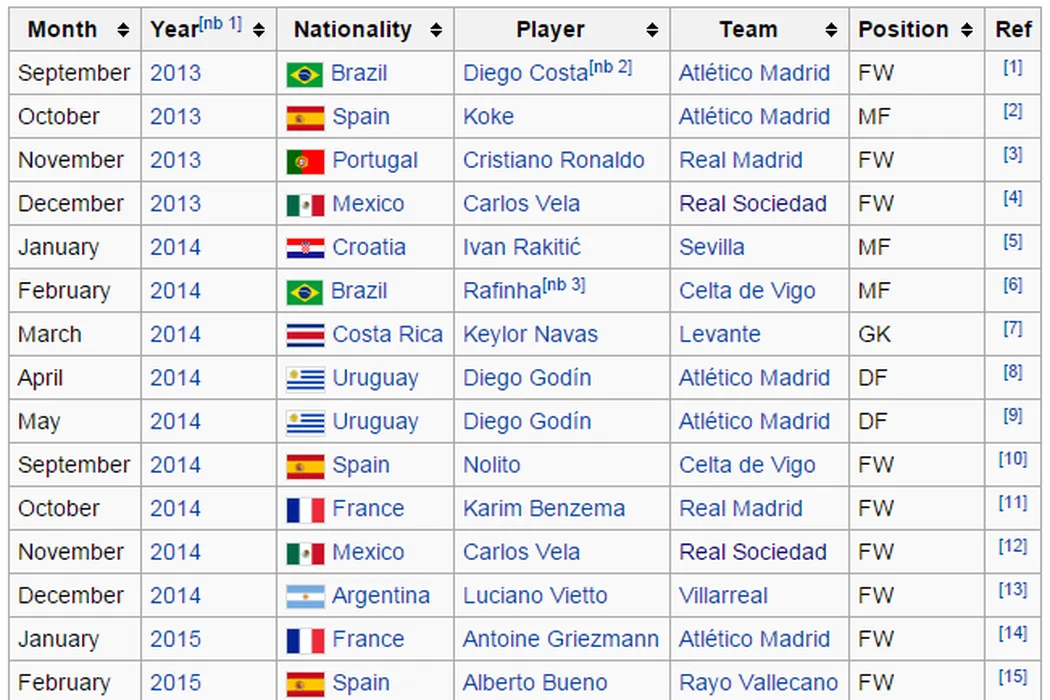Viewport: 1050px width, 700px height.
Task: Open the 2015 year link for January
Action: point(175,639)
